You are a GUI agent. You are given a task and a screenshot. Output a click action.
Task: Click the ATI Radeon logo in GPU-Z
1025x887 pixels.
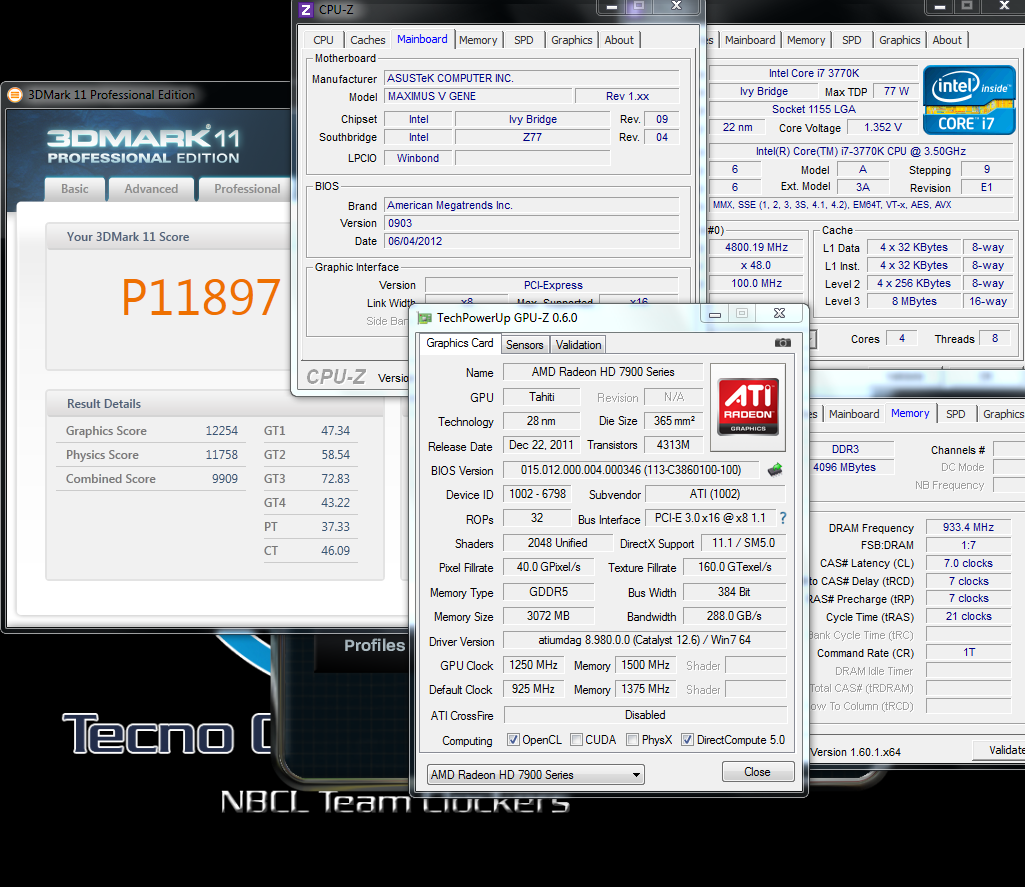pos(748,407)
